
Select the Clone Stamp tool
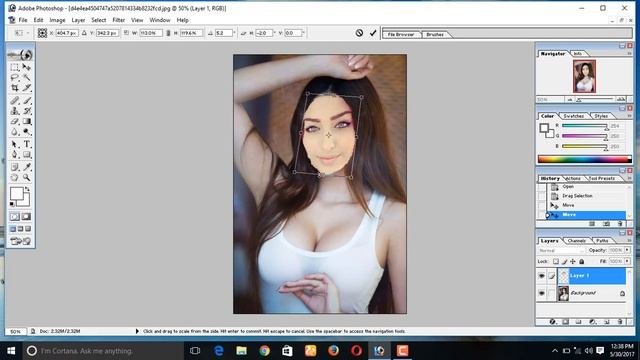pos(15,111)
